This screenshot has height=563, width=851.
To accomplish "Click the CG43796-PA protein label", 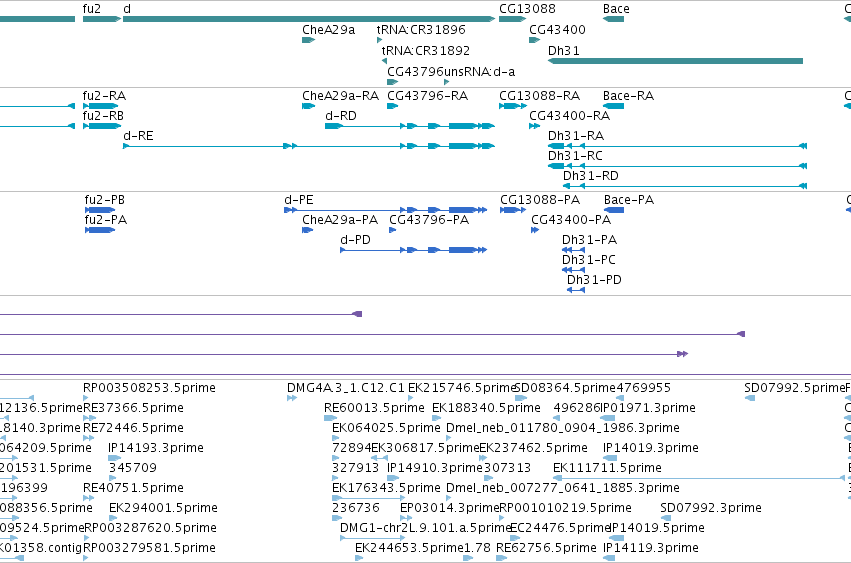I will (429, 220).
